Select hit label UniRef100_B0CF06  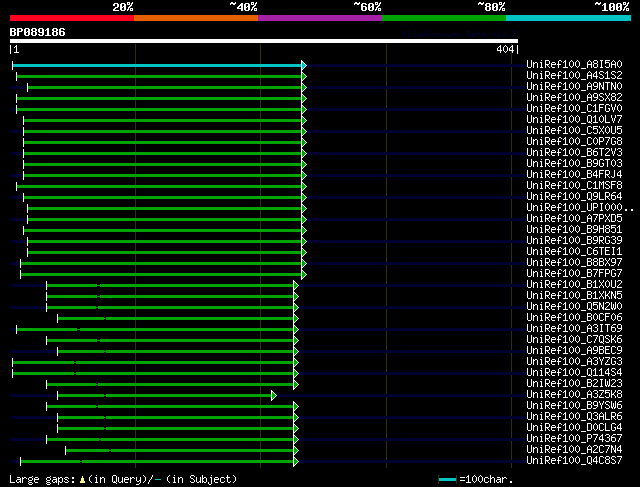click(x=574, y=318)
